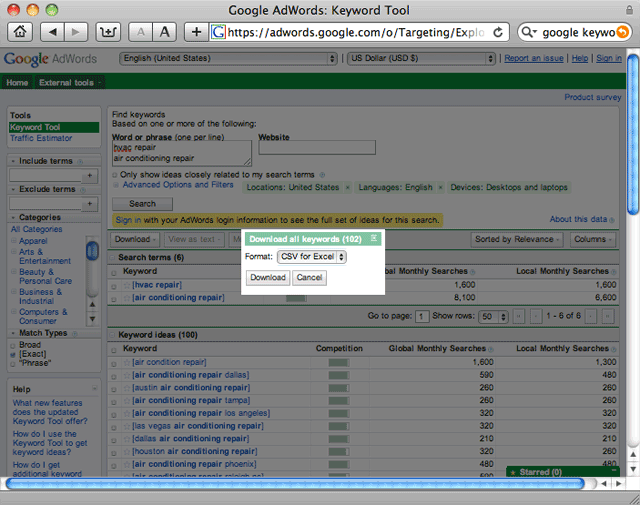
Task: Open the Columns dropdown
Action: (593, 239)
